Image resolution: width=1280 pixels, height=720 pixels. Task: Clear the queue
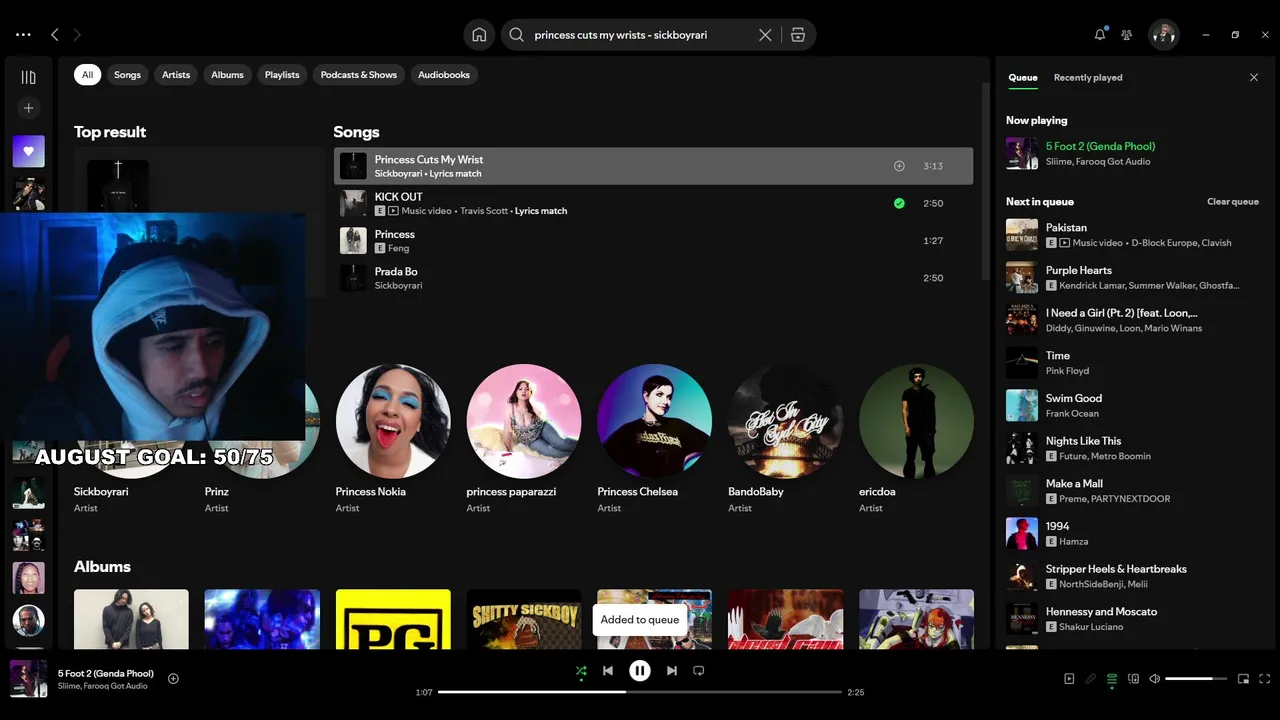(1232, 202)
